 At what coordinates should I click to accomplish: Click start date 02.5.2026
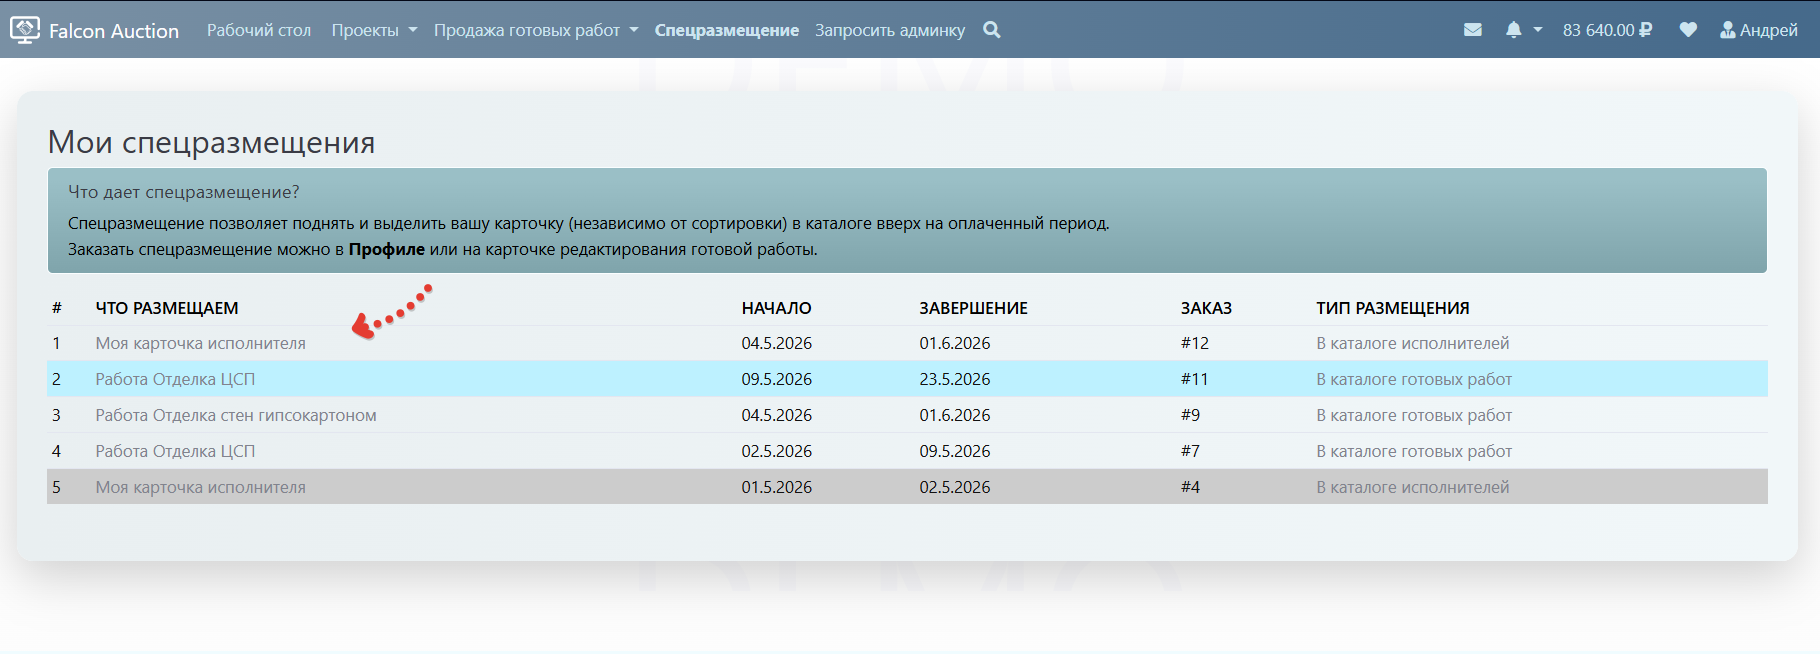pyautogui.click(x=777, y=451)
